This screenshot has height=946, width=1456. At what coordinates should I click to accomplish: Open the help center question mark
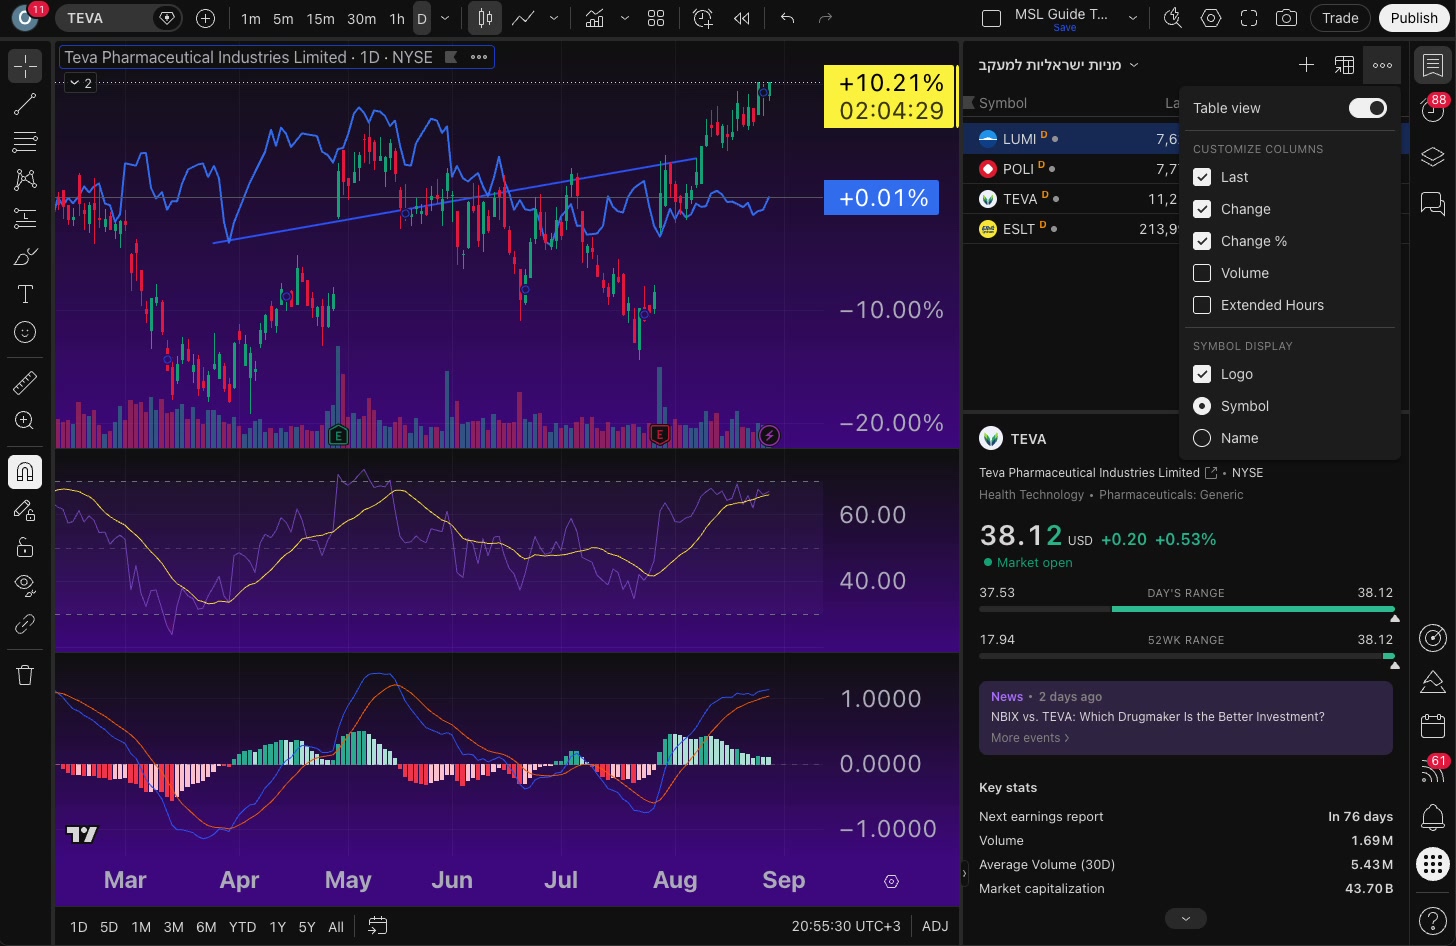click(1433, 920)
